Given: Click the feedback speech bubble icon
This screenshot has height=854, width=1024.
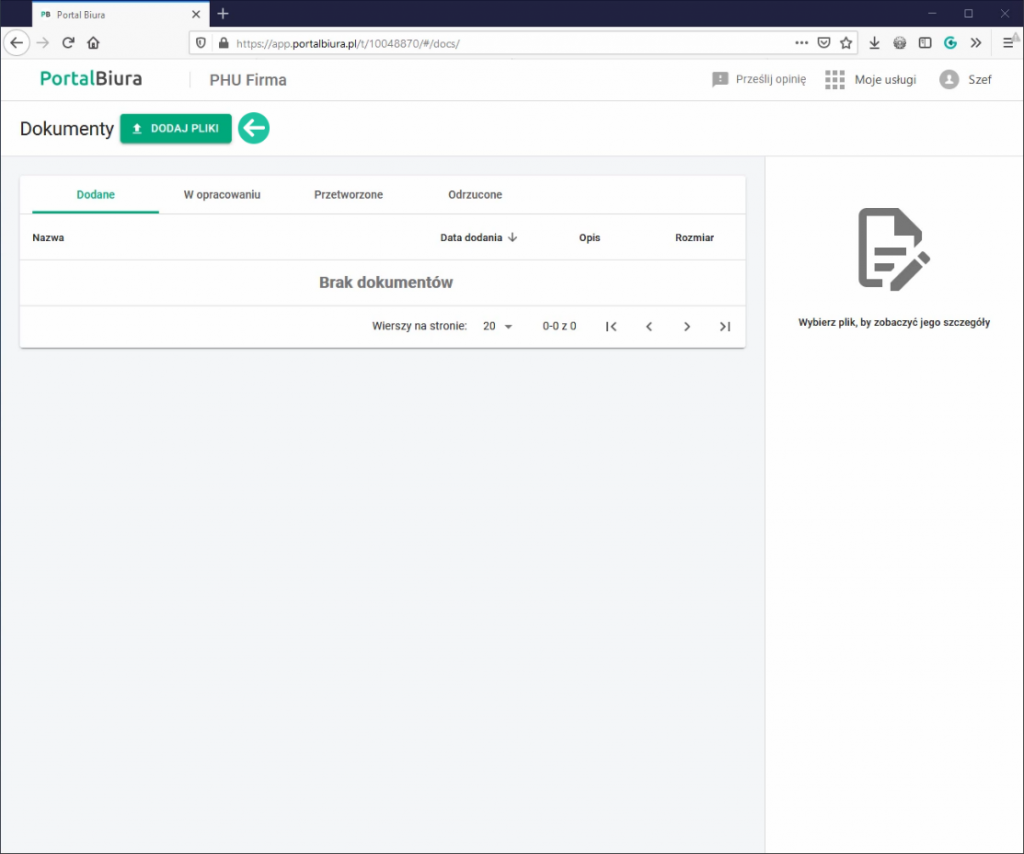Looking at the screenshot, I should click(720, 80).
